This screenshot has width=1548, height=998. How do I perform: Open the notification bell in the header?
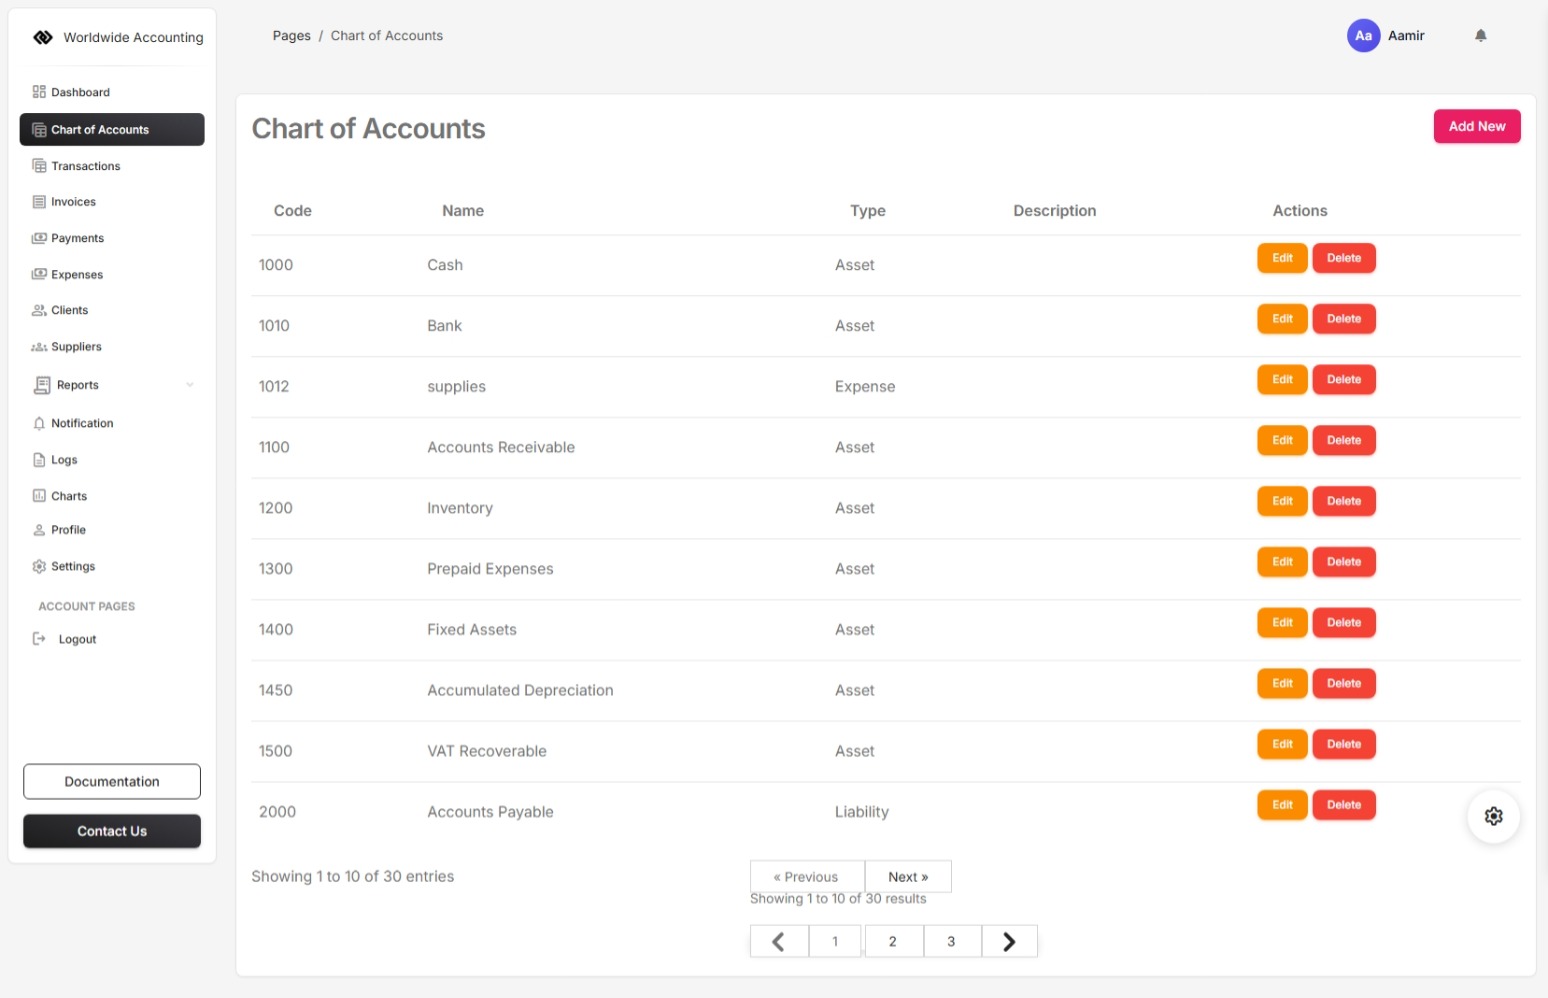(1480, 35)
